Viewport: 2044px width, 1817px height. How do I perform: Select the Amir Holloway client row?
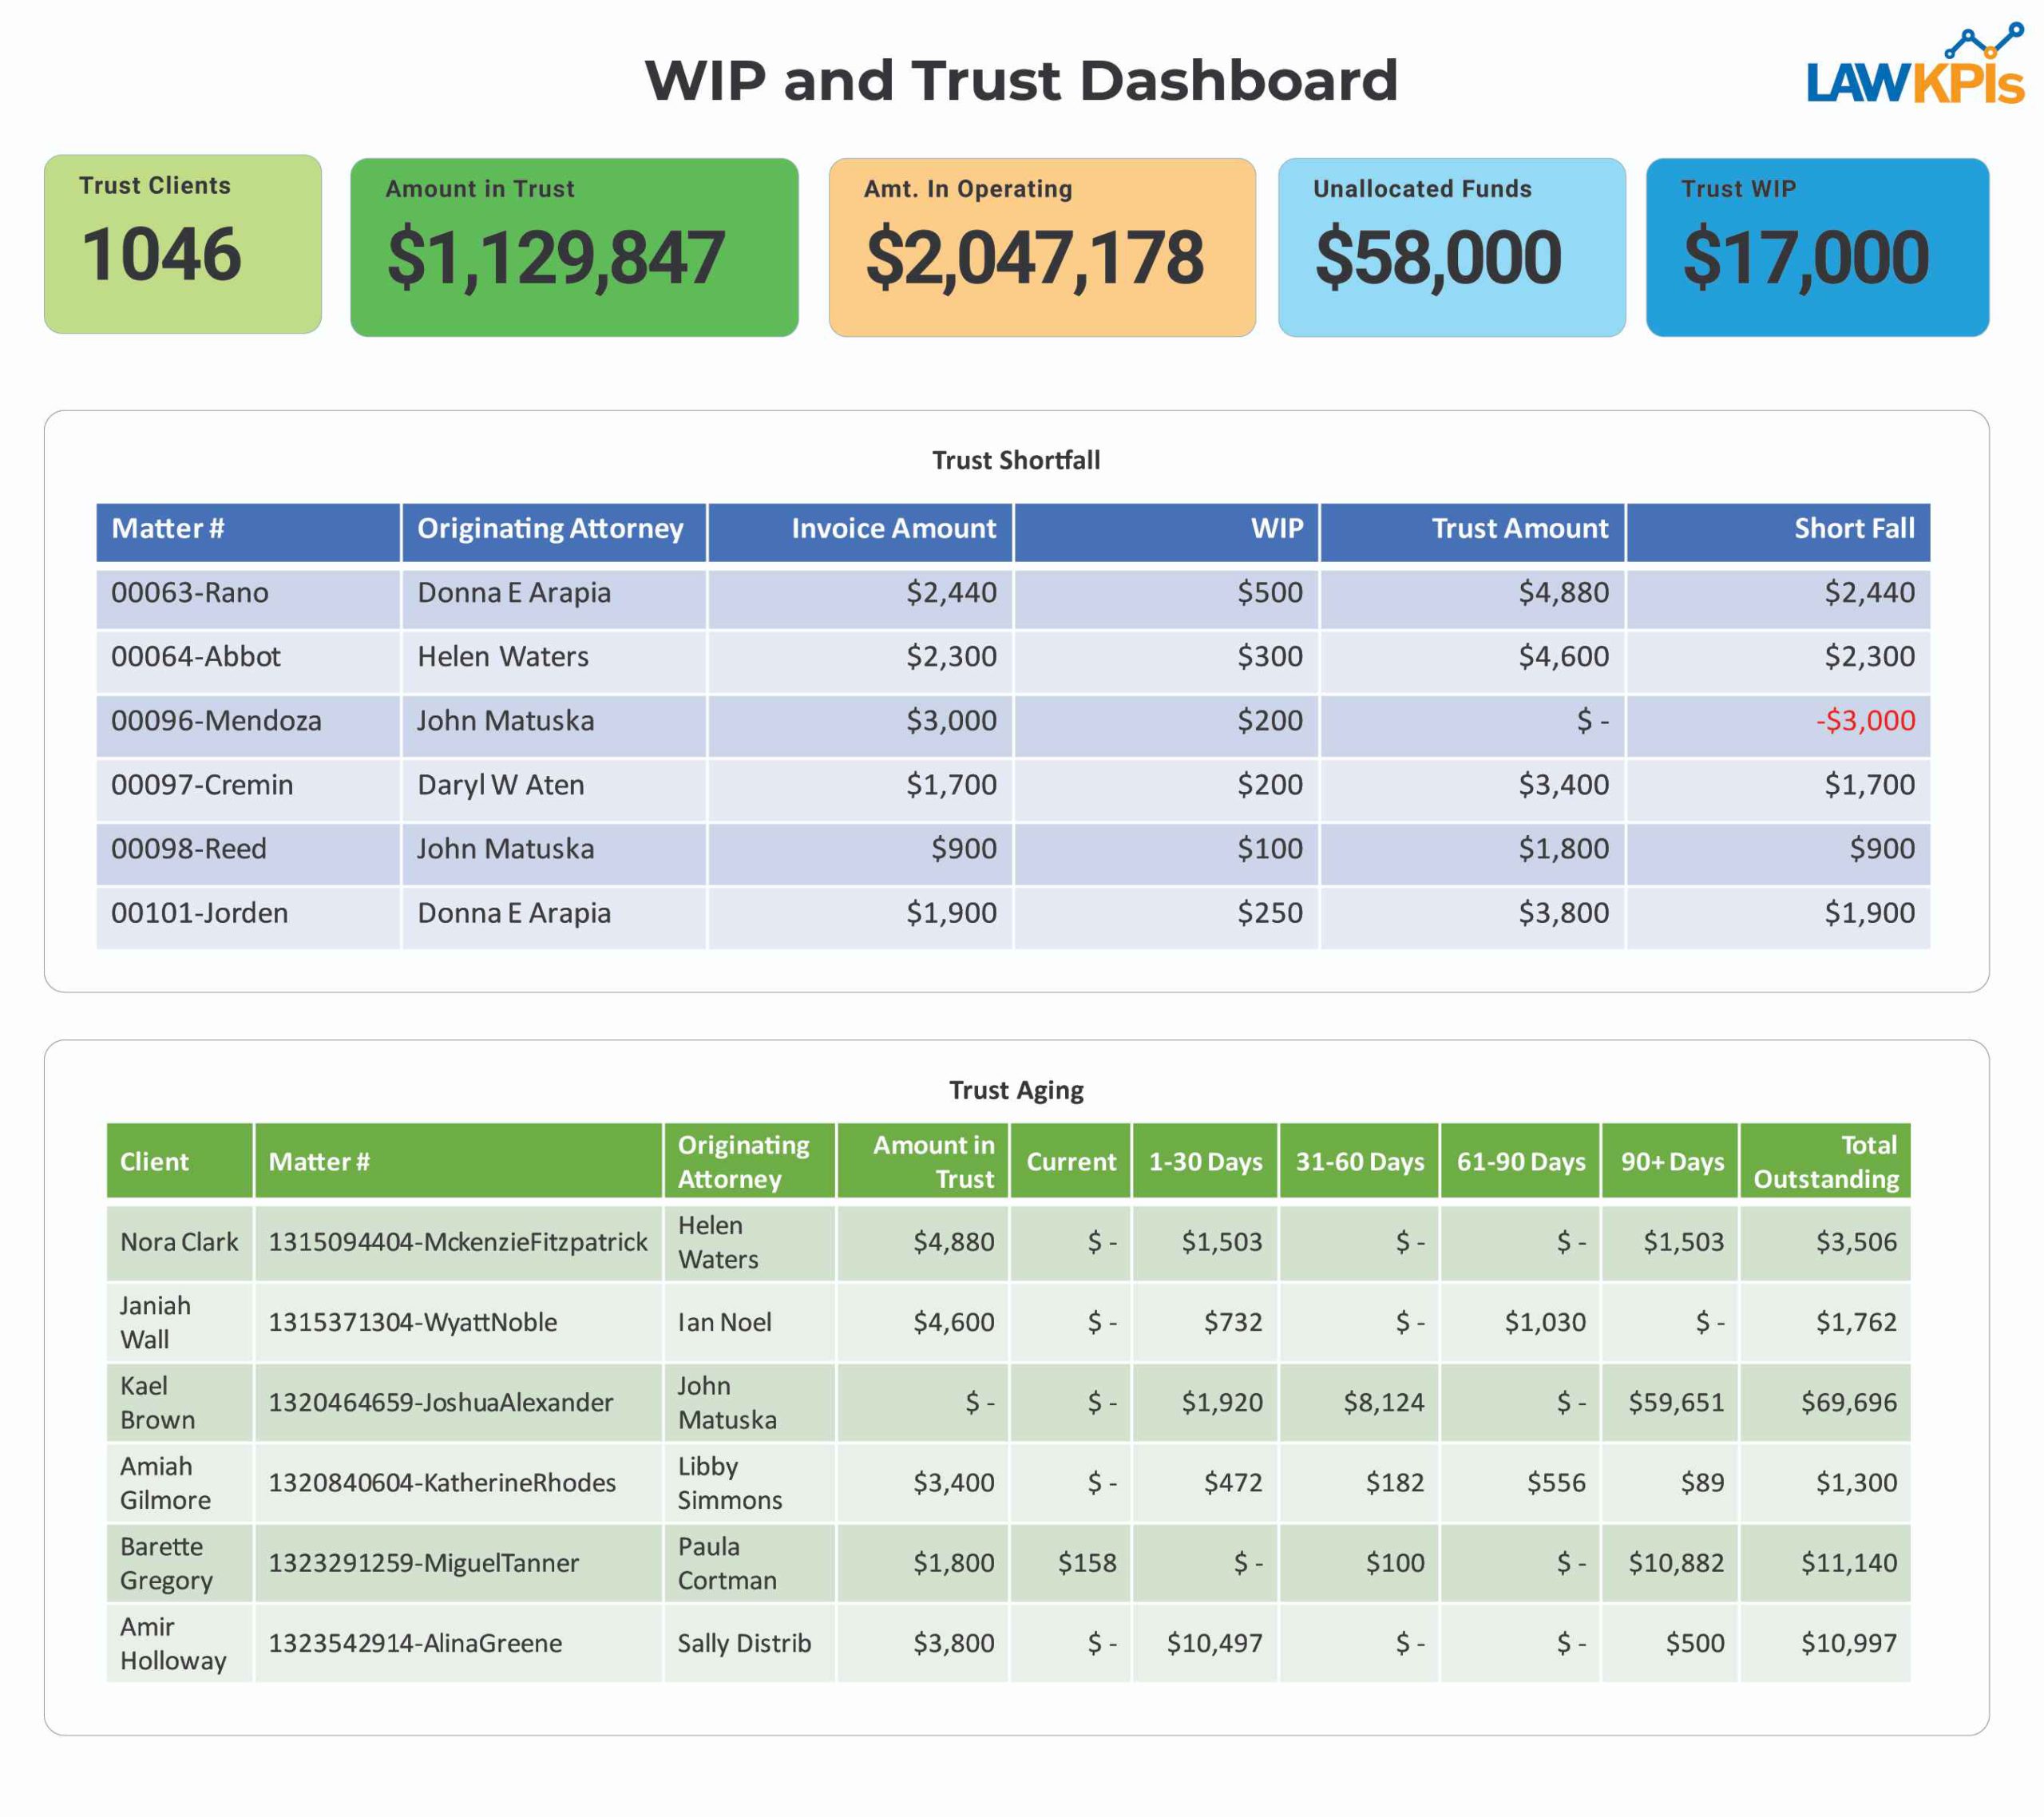point(172,1643)
